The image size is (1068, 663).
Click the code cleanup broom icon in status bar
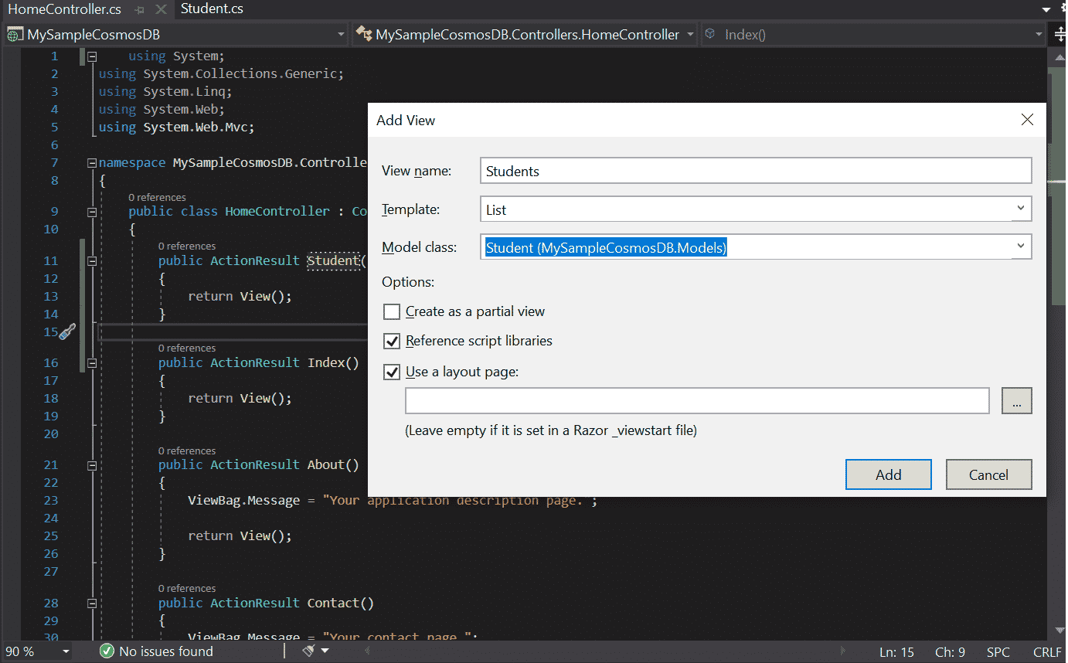[307, 651]
